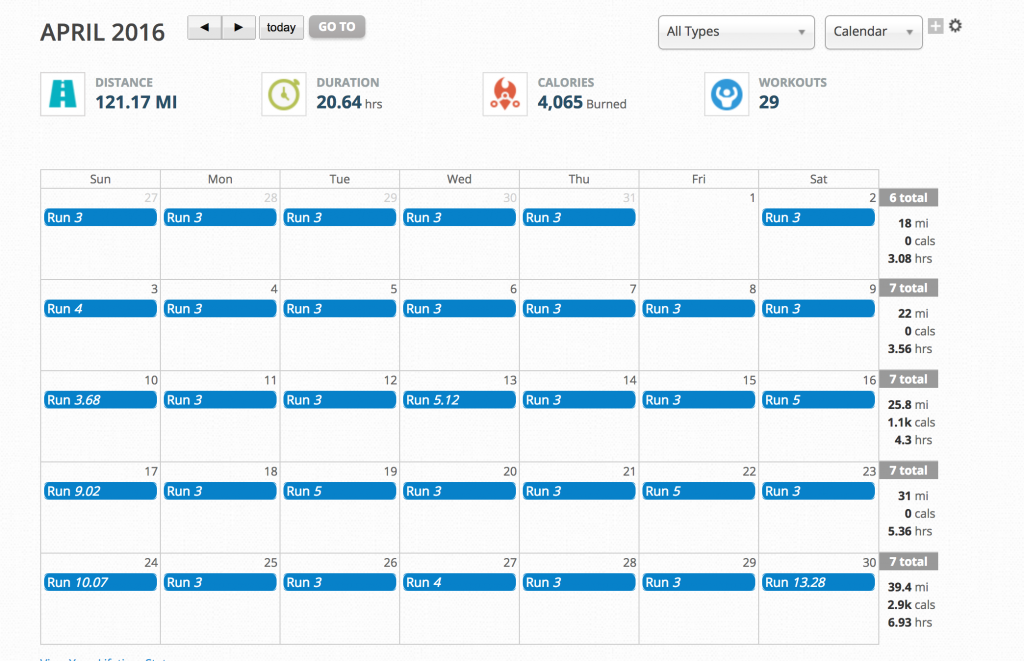1024x661 pixels.
Task: Click the 5.36 hrs weekly duration
Action: click(x=910, y=532)
